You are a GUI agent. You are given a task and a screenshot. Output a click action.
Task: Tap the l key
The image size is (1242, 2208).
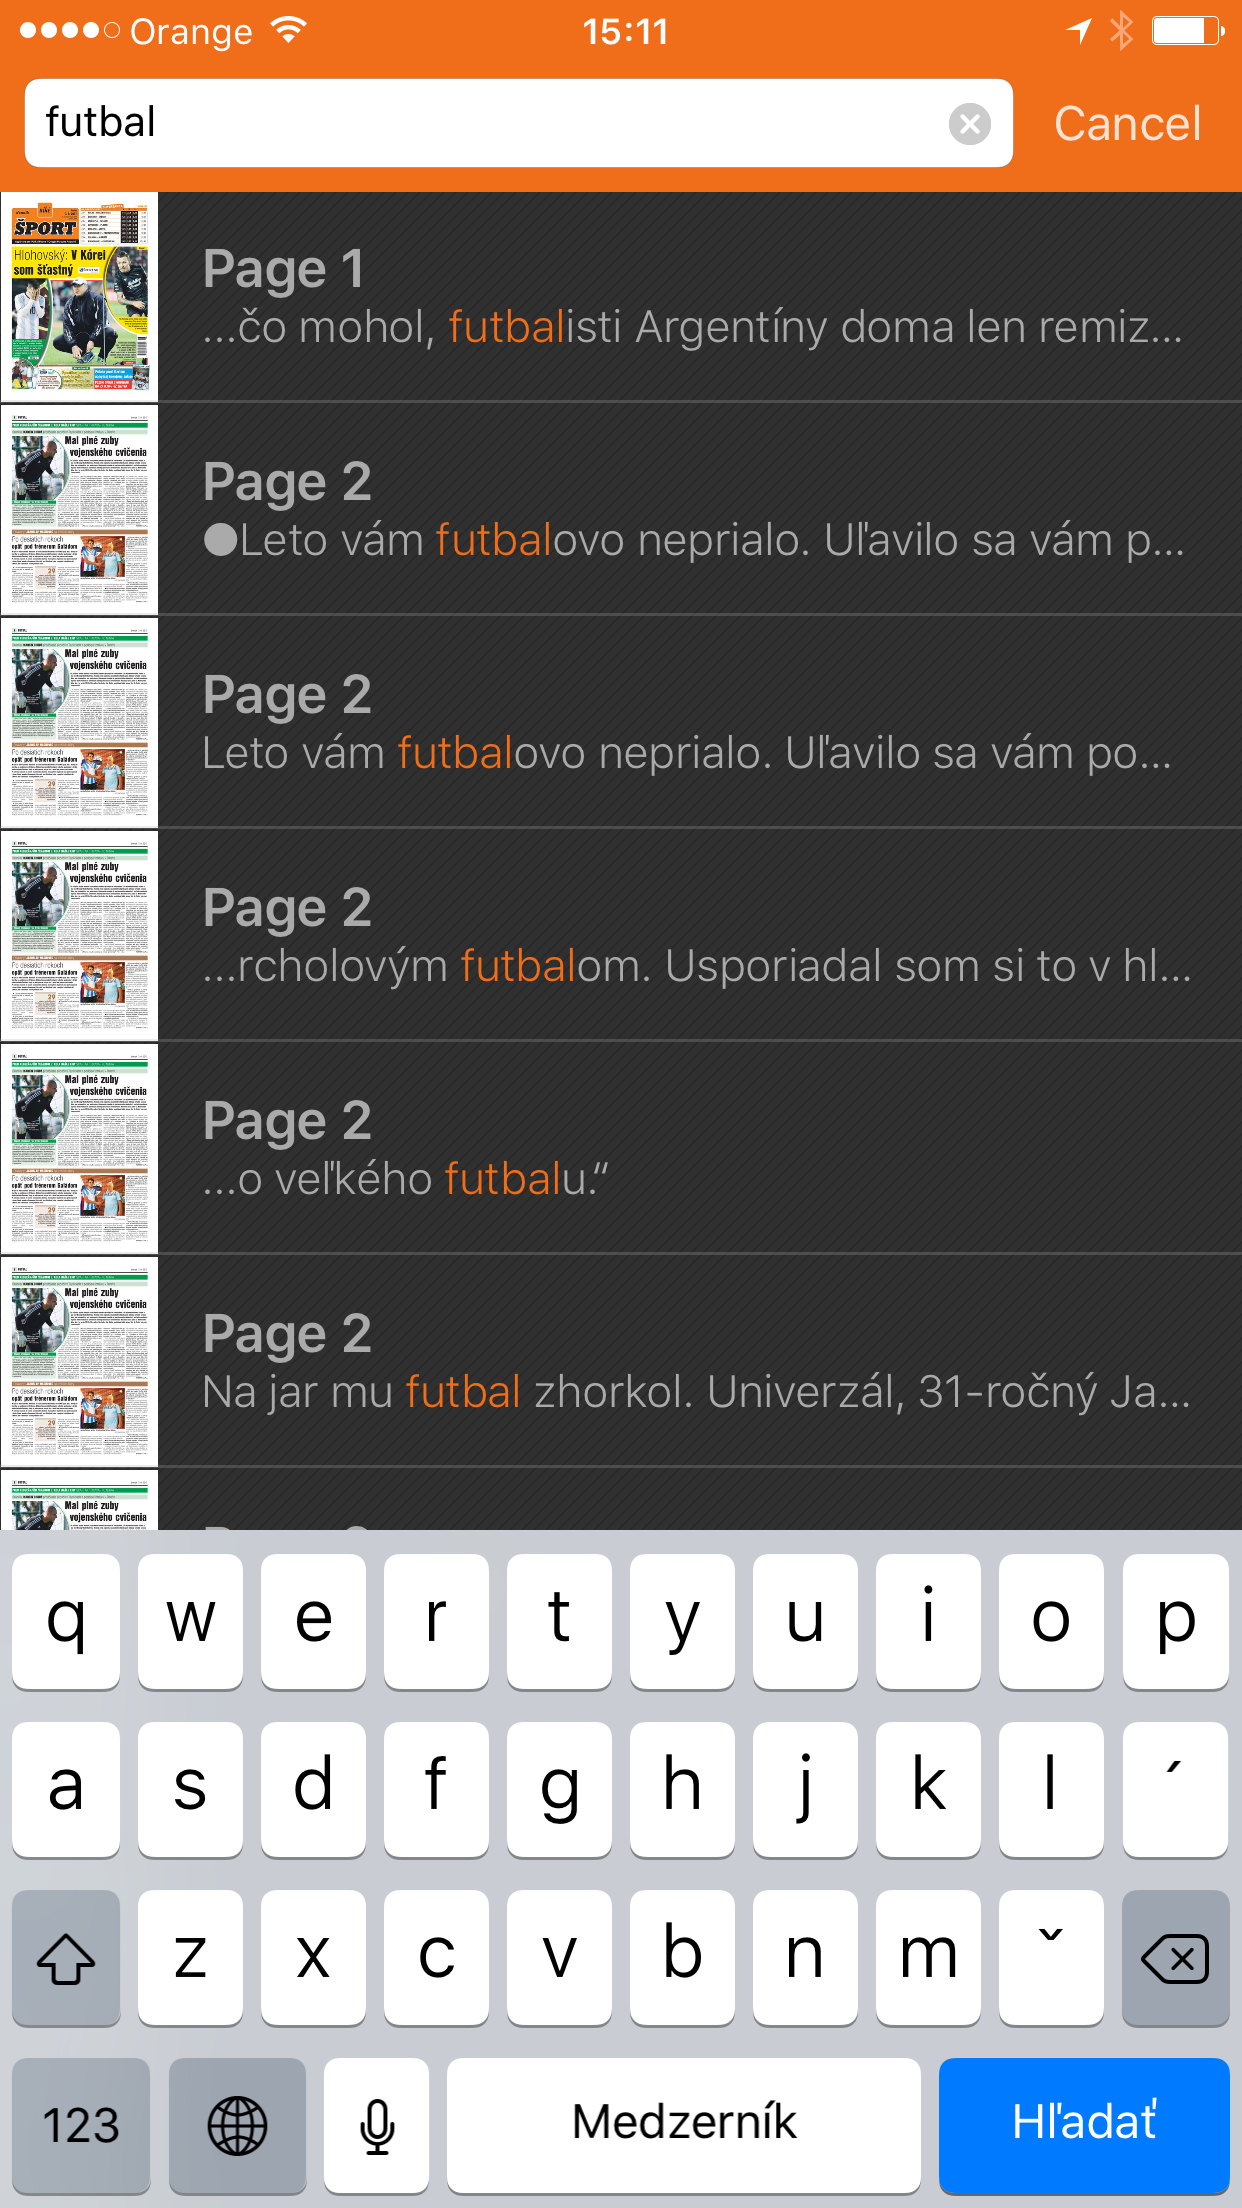[1051, 1789]
